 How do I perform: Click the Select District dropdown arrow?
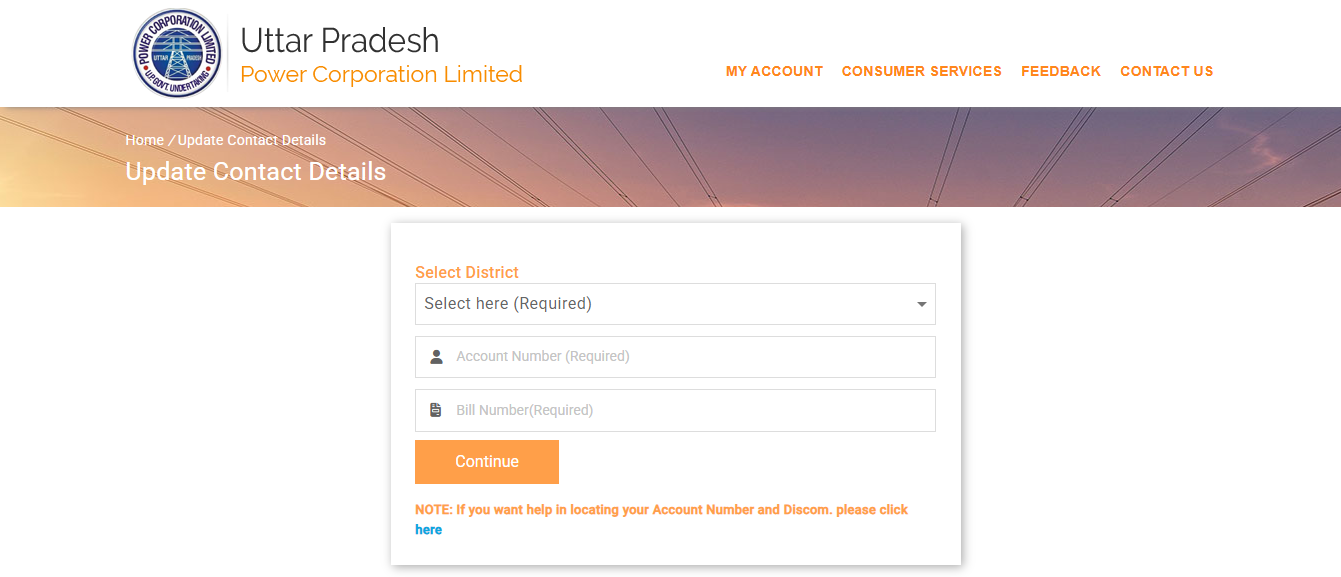pyautogui.click(x=921, y=304)
